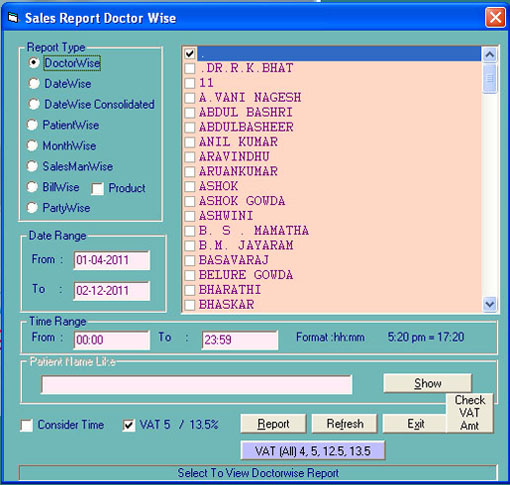Uncheck the first highlighted list entry

pyautogui.click(x=190, y=53)
